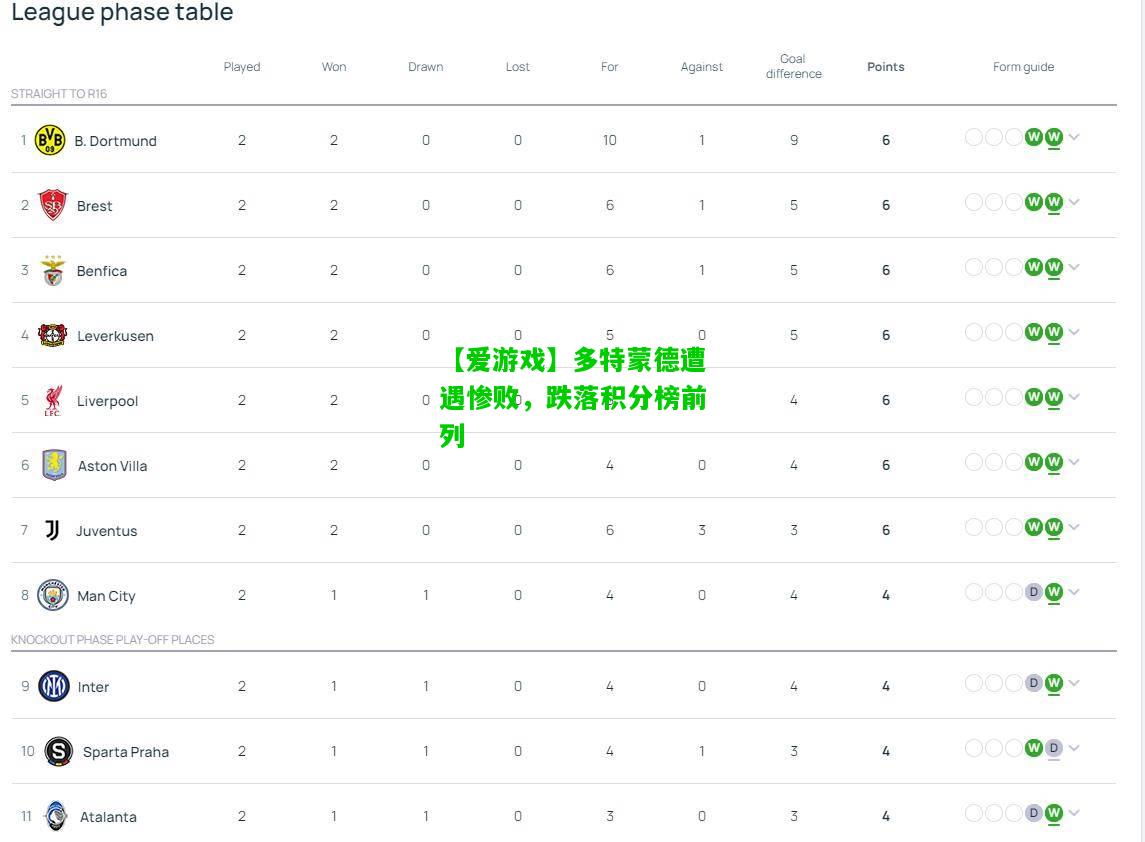Open the Brest team link
The height and width of the screenshot is (842, 1145).
[94, 206]
